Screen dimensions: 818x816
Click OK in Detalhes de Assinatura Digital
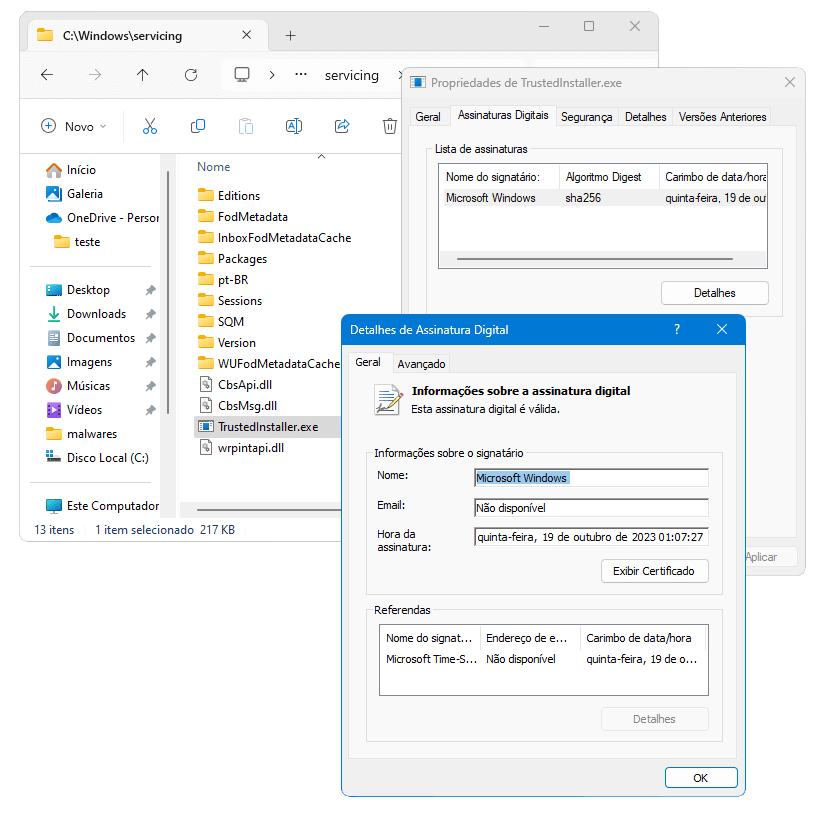pos(701,778)
